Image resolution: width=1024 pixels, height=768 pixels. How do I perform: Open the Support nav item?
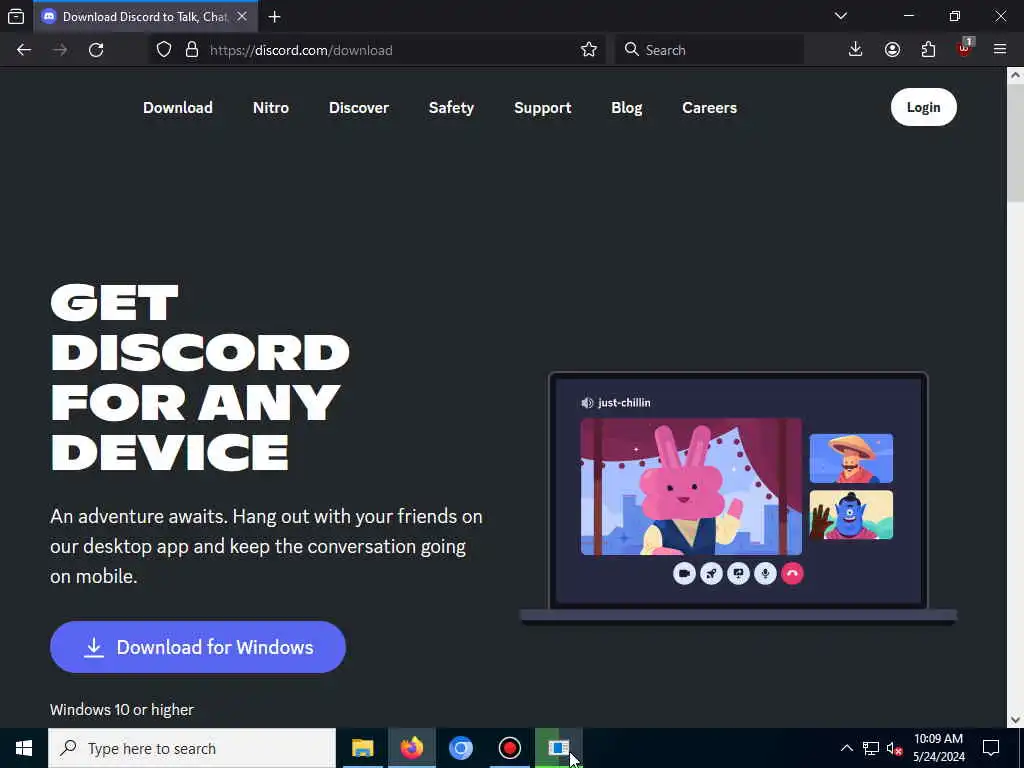tap(543, 108)
